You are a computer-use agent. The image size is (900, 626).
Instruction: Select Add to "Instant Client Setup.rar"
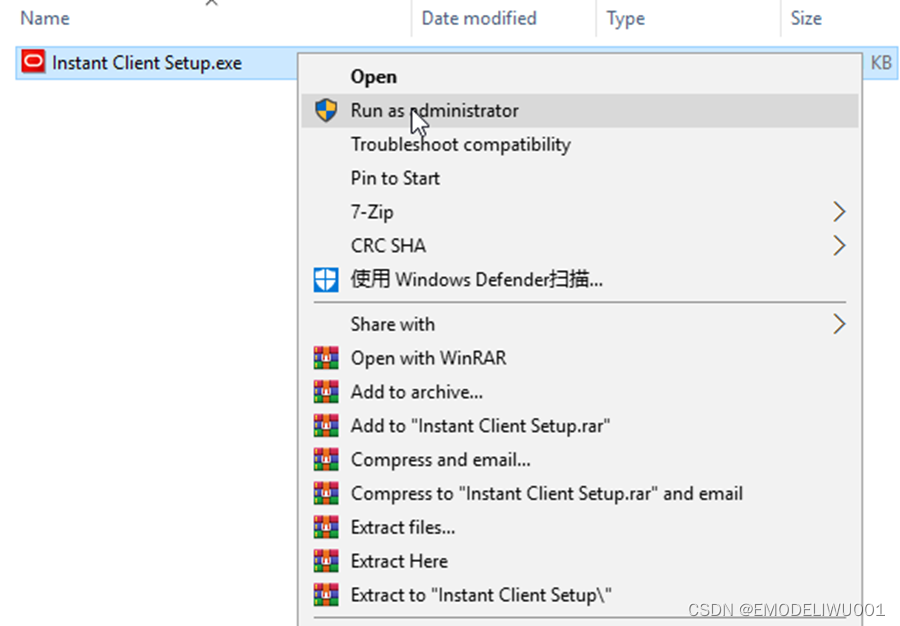[x=480, y=426]
